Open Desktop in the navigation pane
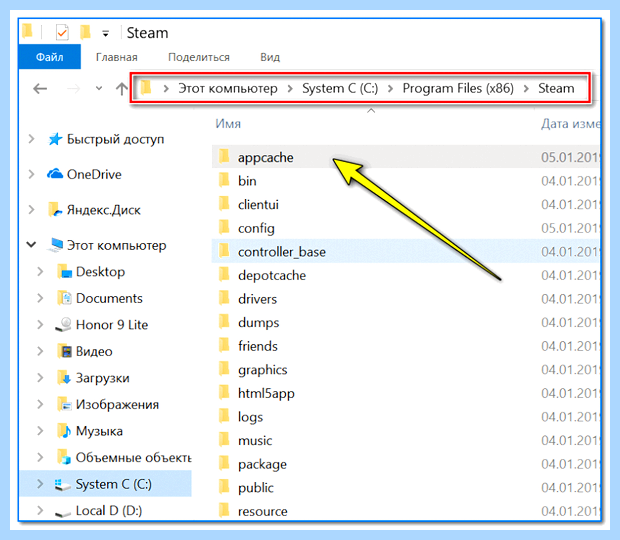 [100, 272]
